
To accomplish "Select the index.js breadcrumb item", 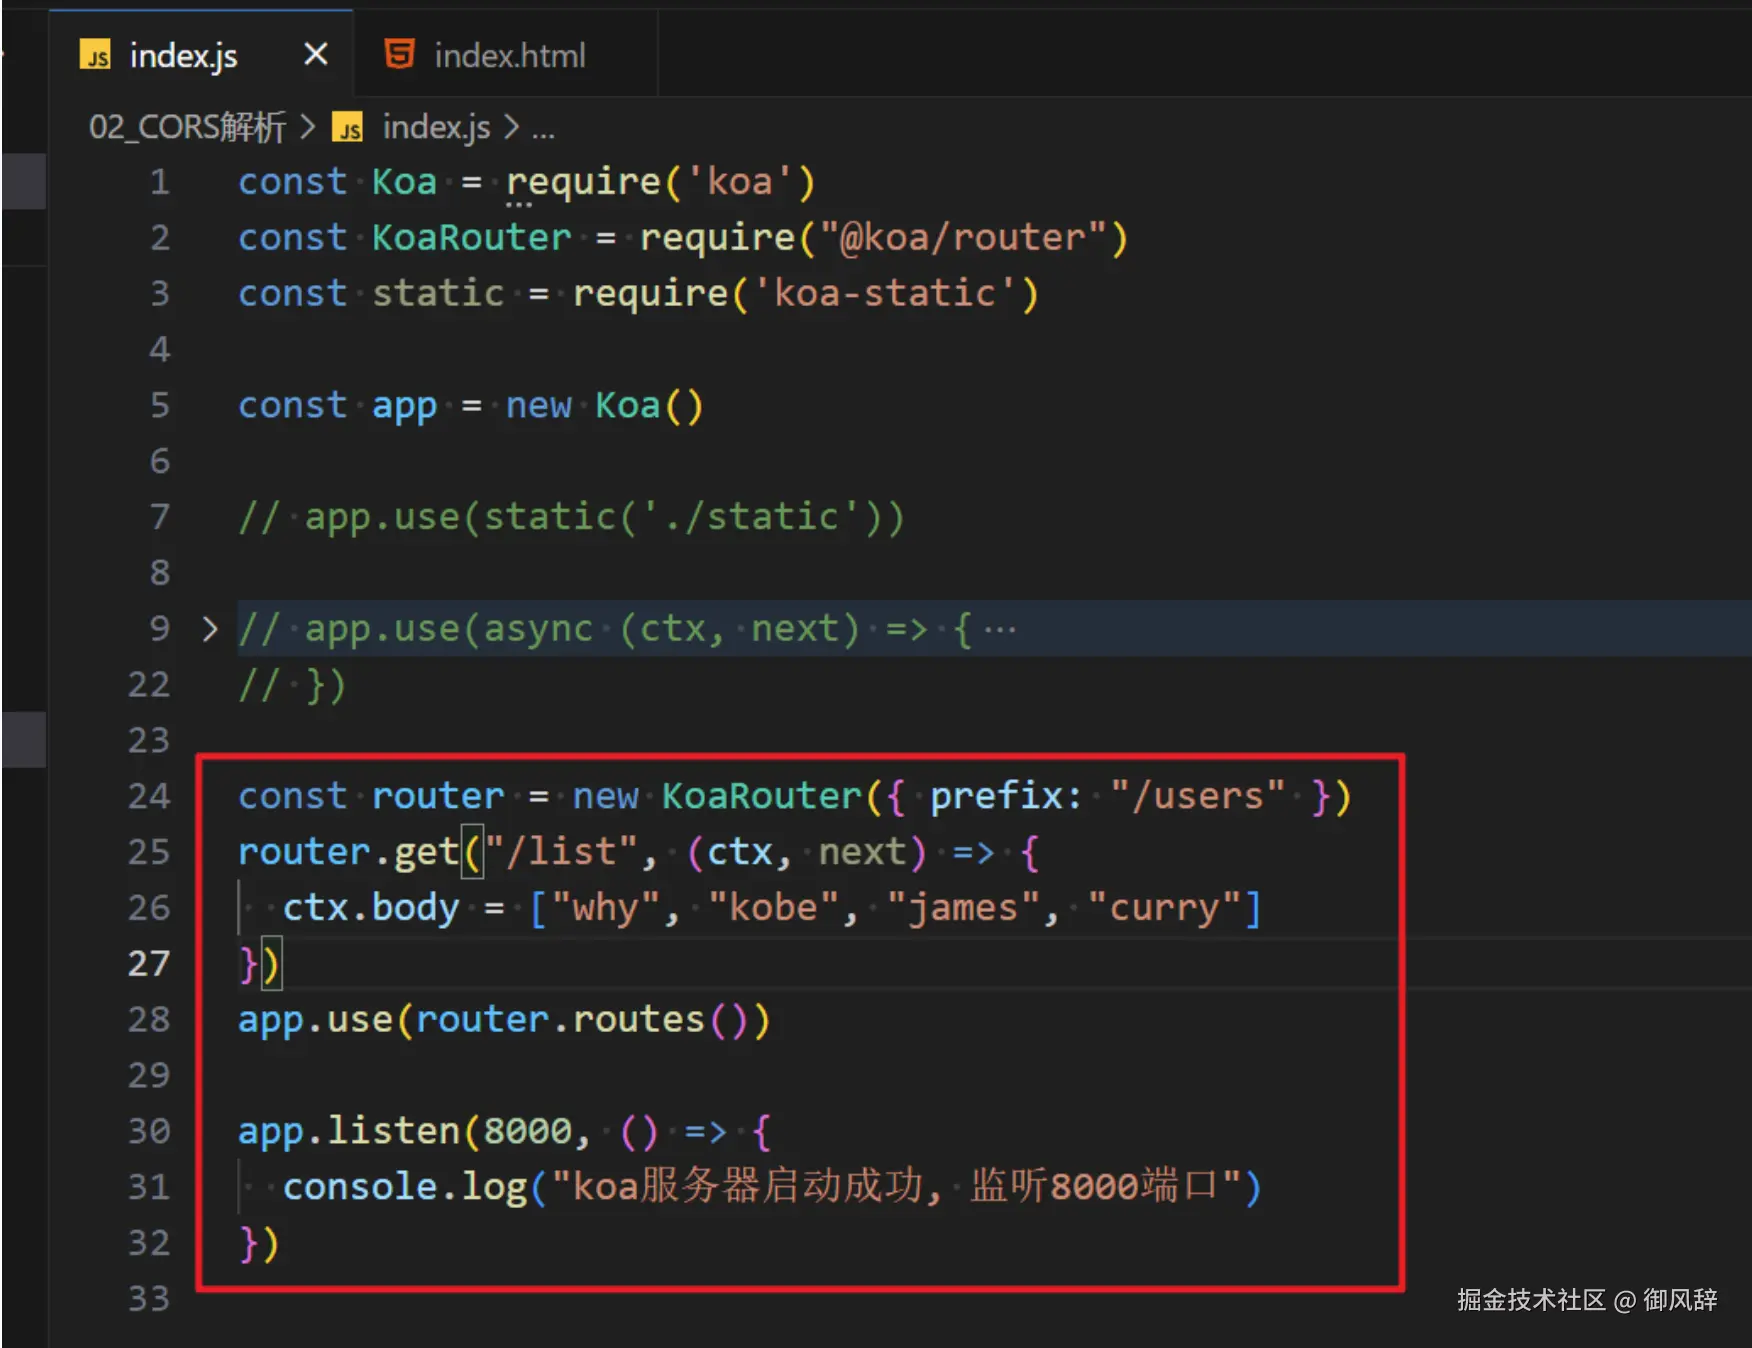I will tap(436, 127).
